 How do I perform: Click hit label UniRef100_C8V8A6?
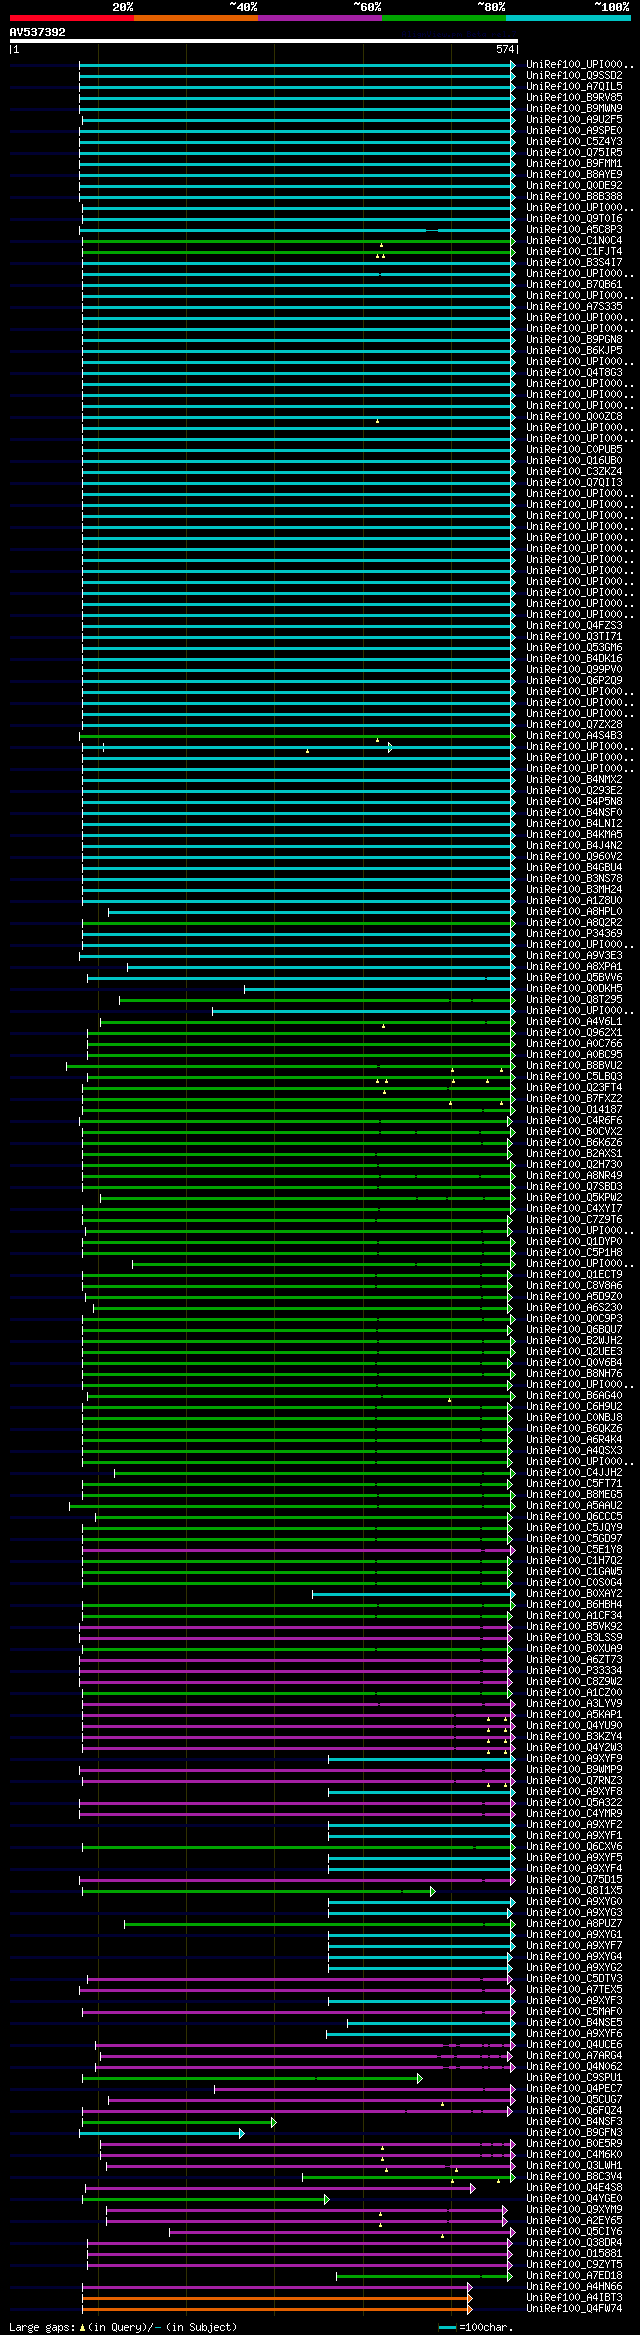click(x=574, y=1285)
